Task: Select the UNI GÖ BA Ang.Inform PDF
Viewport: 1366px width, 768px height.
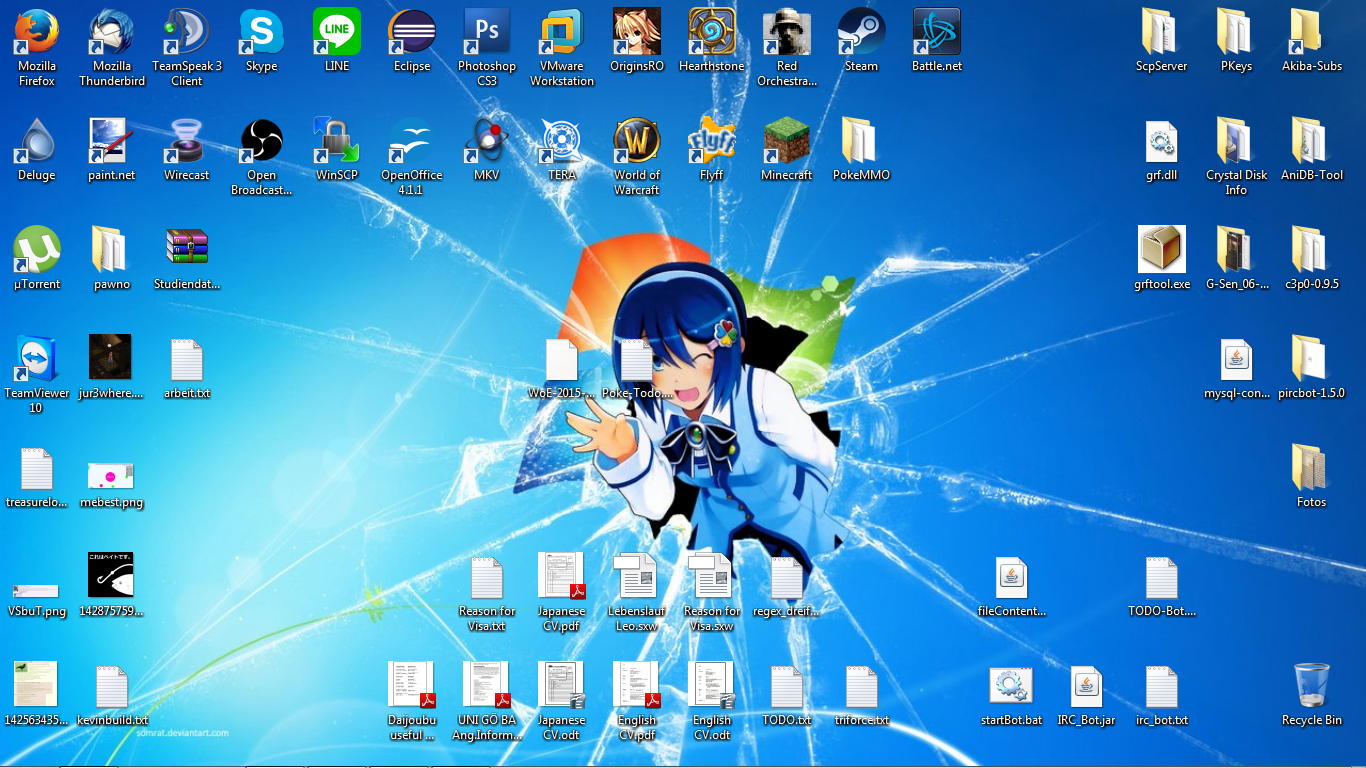Action: coord(487,687)
